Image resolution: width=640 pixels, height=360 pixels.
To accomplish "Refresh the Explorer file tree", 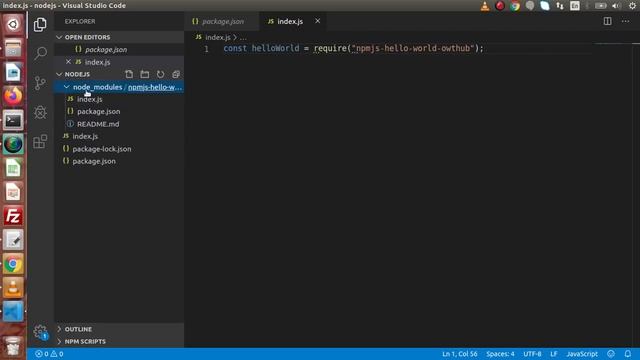I will pyautogui.click(x=160, y=74).
